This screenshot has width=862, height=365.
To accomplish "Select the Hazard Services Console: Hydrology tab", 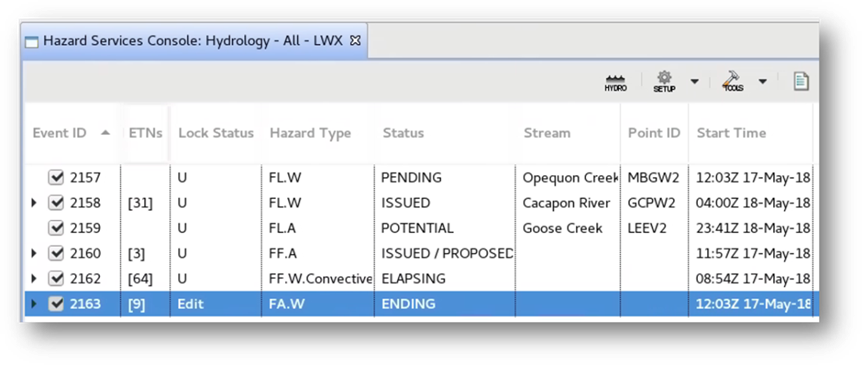I will click(194, 40).
